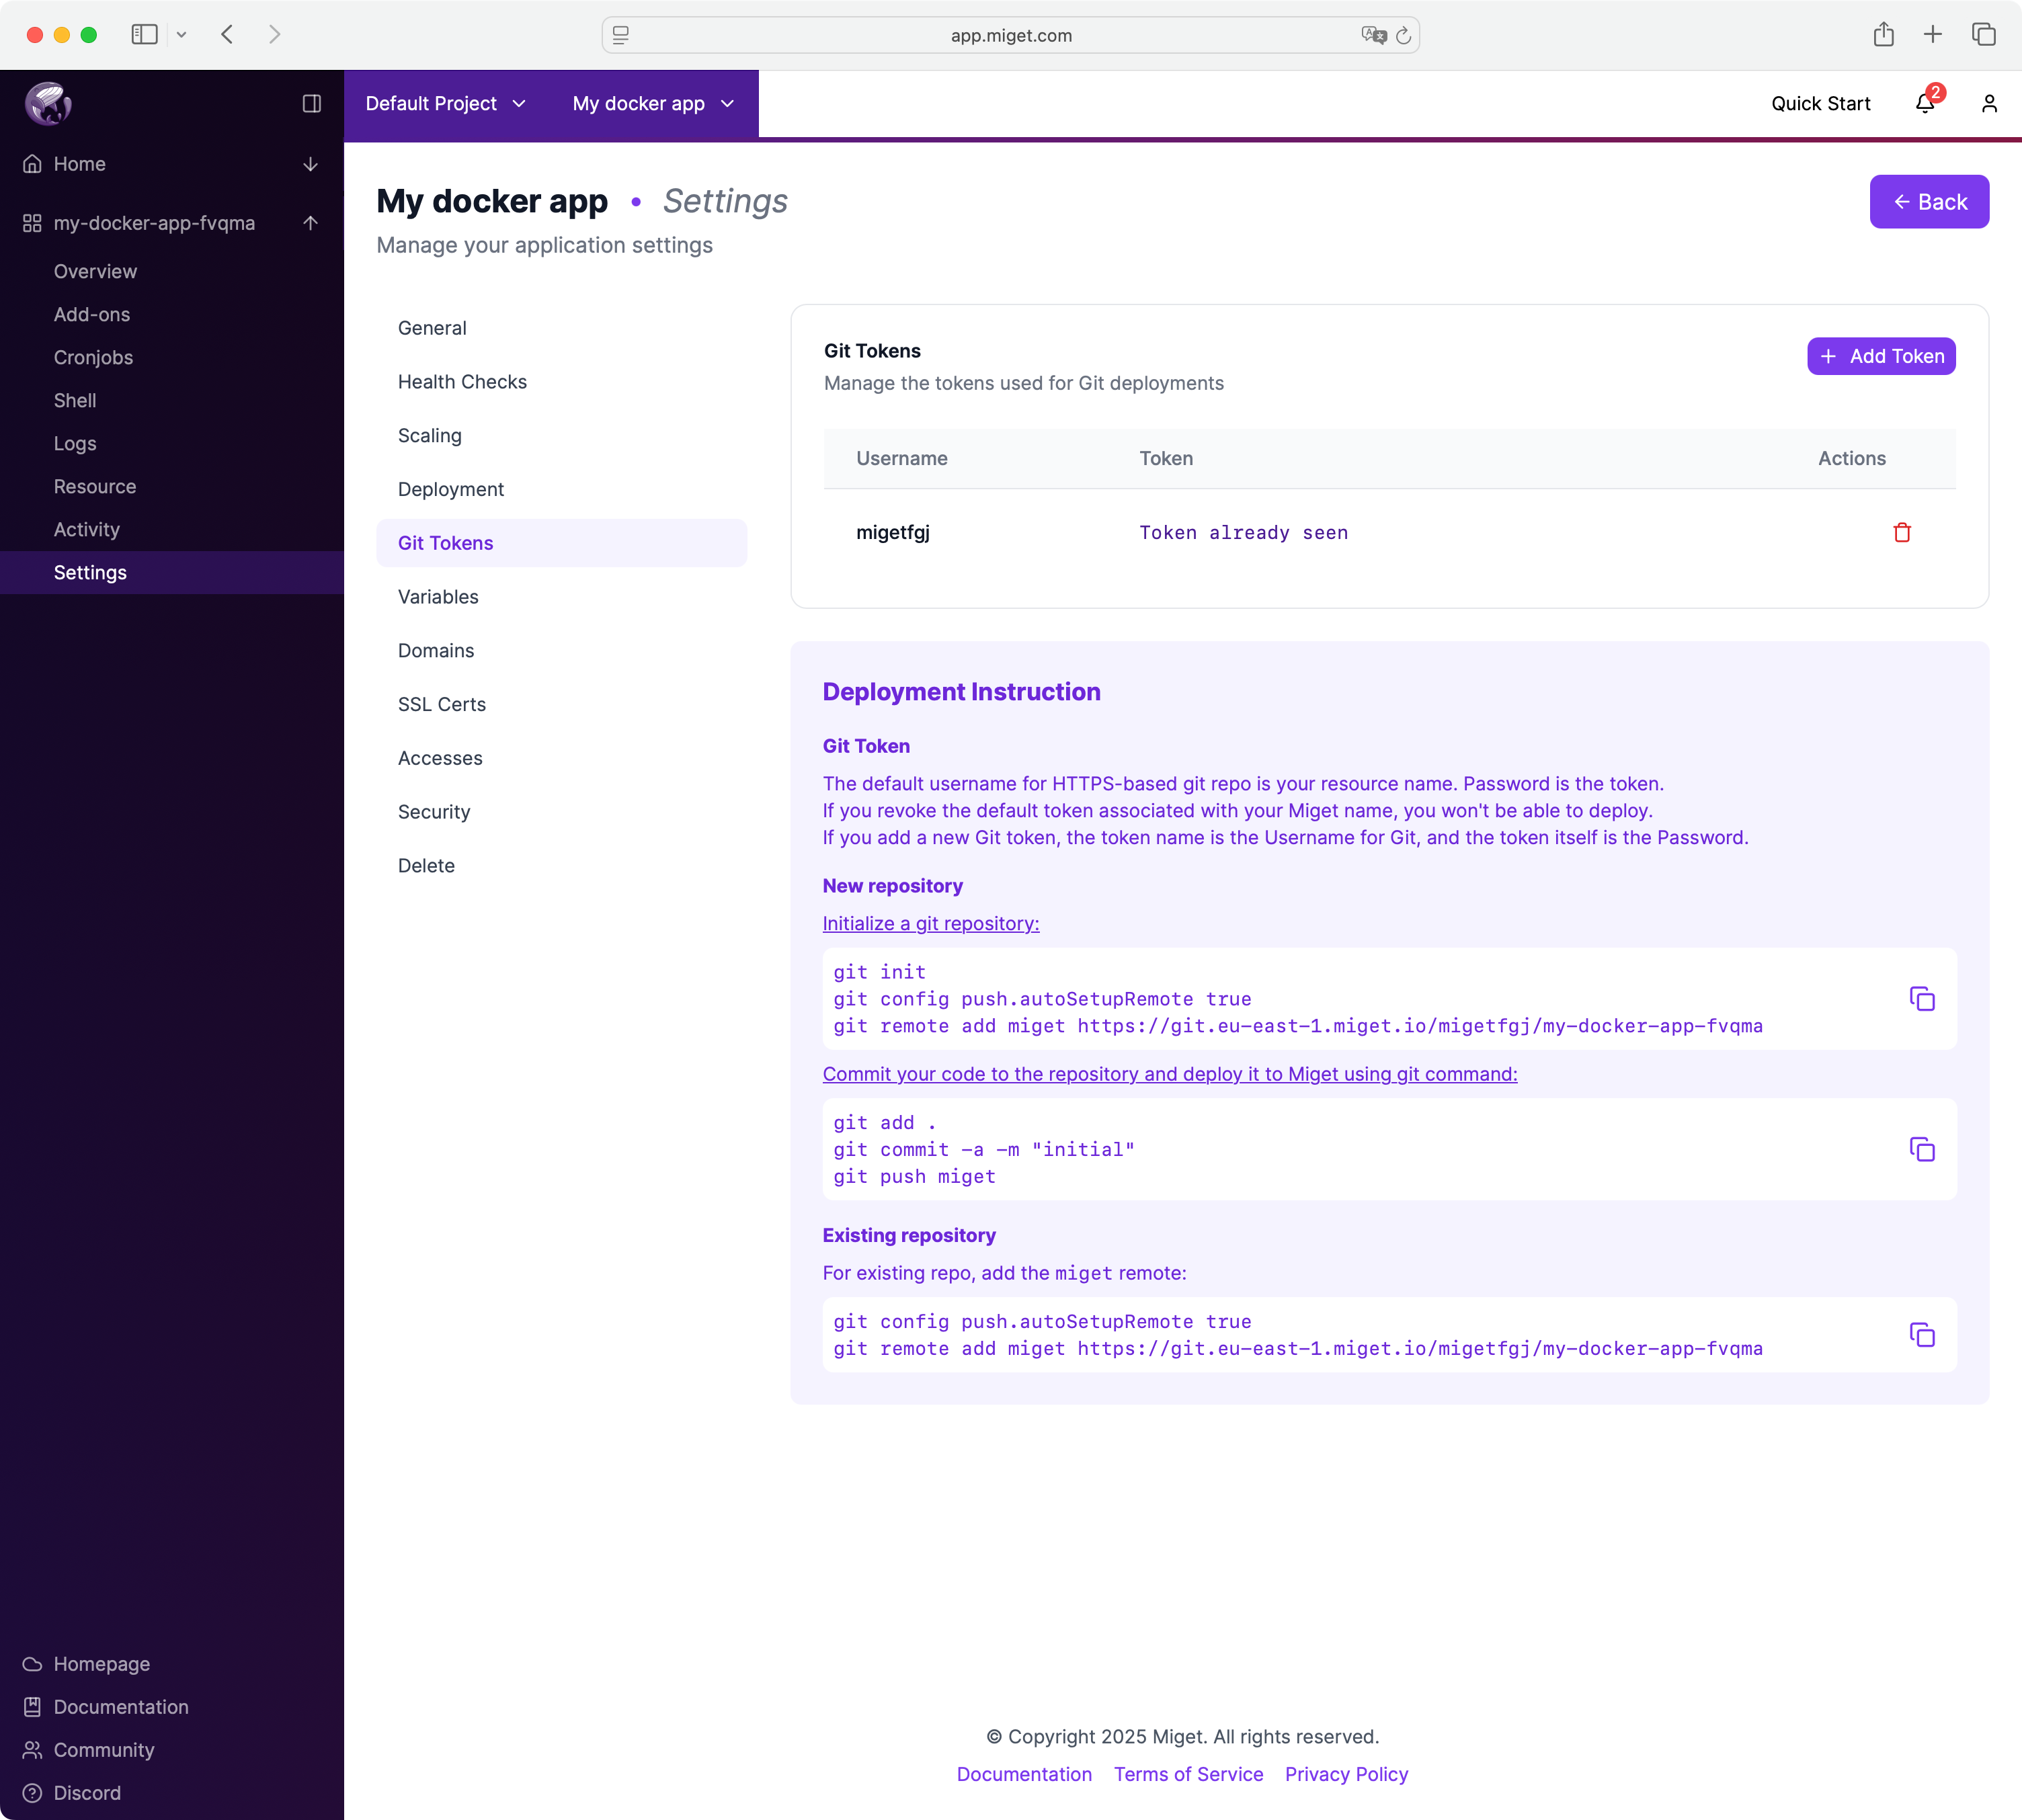Open Add-ons in the sidebar
2022x1820 pixels.
(x=92, y=314)
